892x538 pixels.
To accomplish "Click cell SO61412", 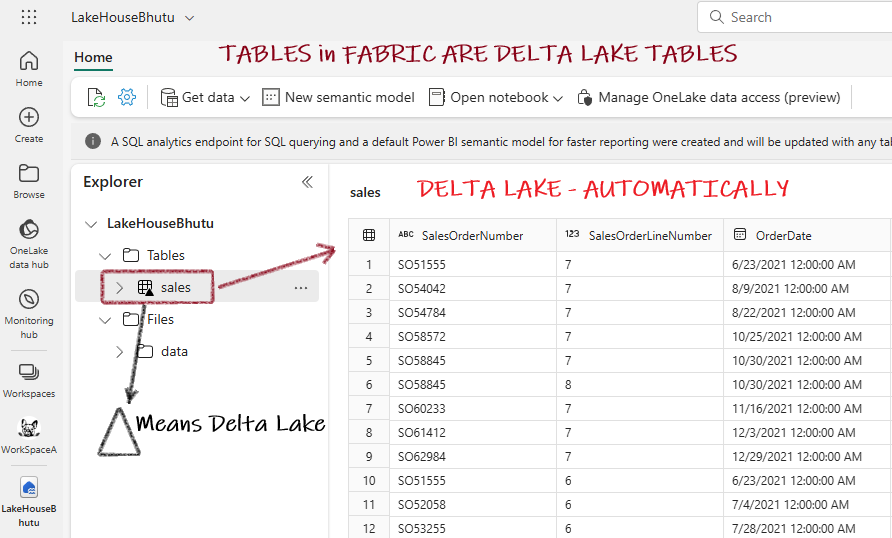I will tap(473, 432).
